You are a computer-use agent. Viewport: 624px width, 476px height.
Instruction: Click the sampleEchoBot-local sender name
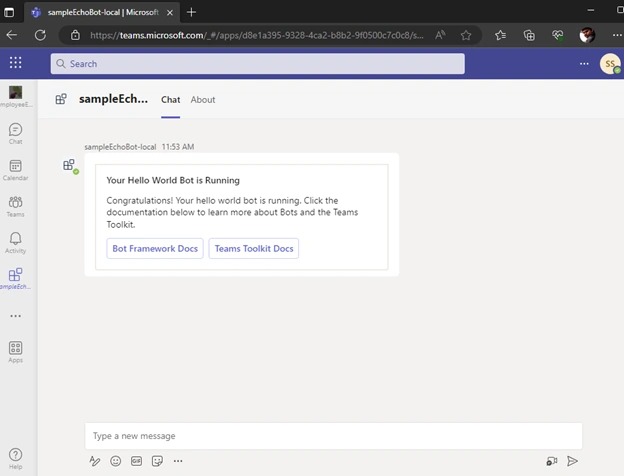coord(120,147)
